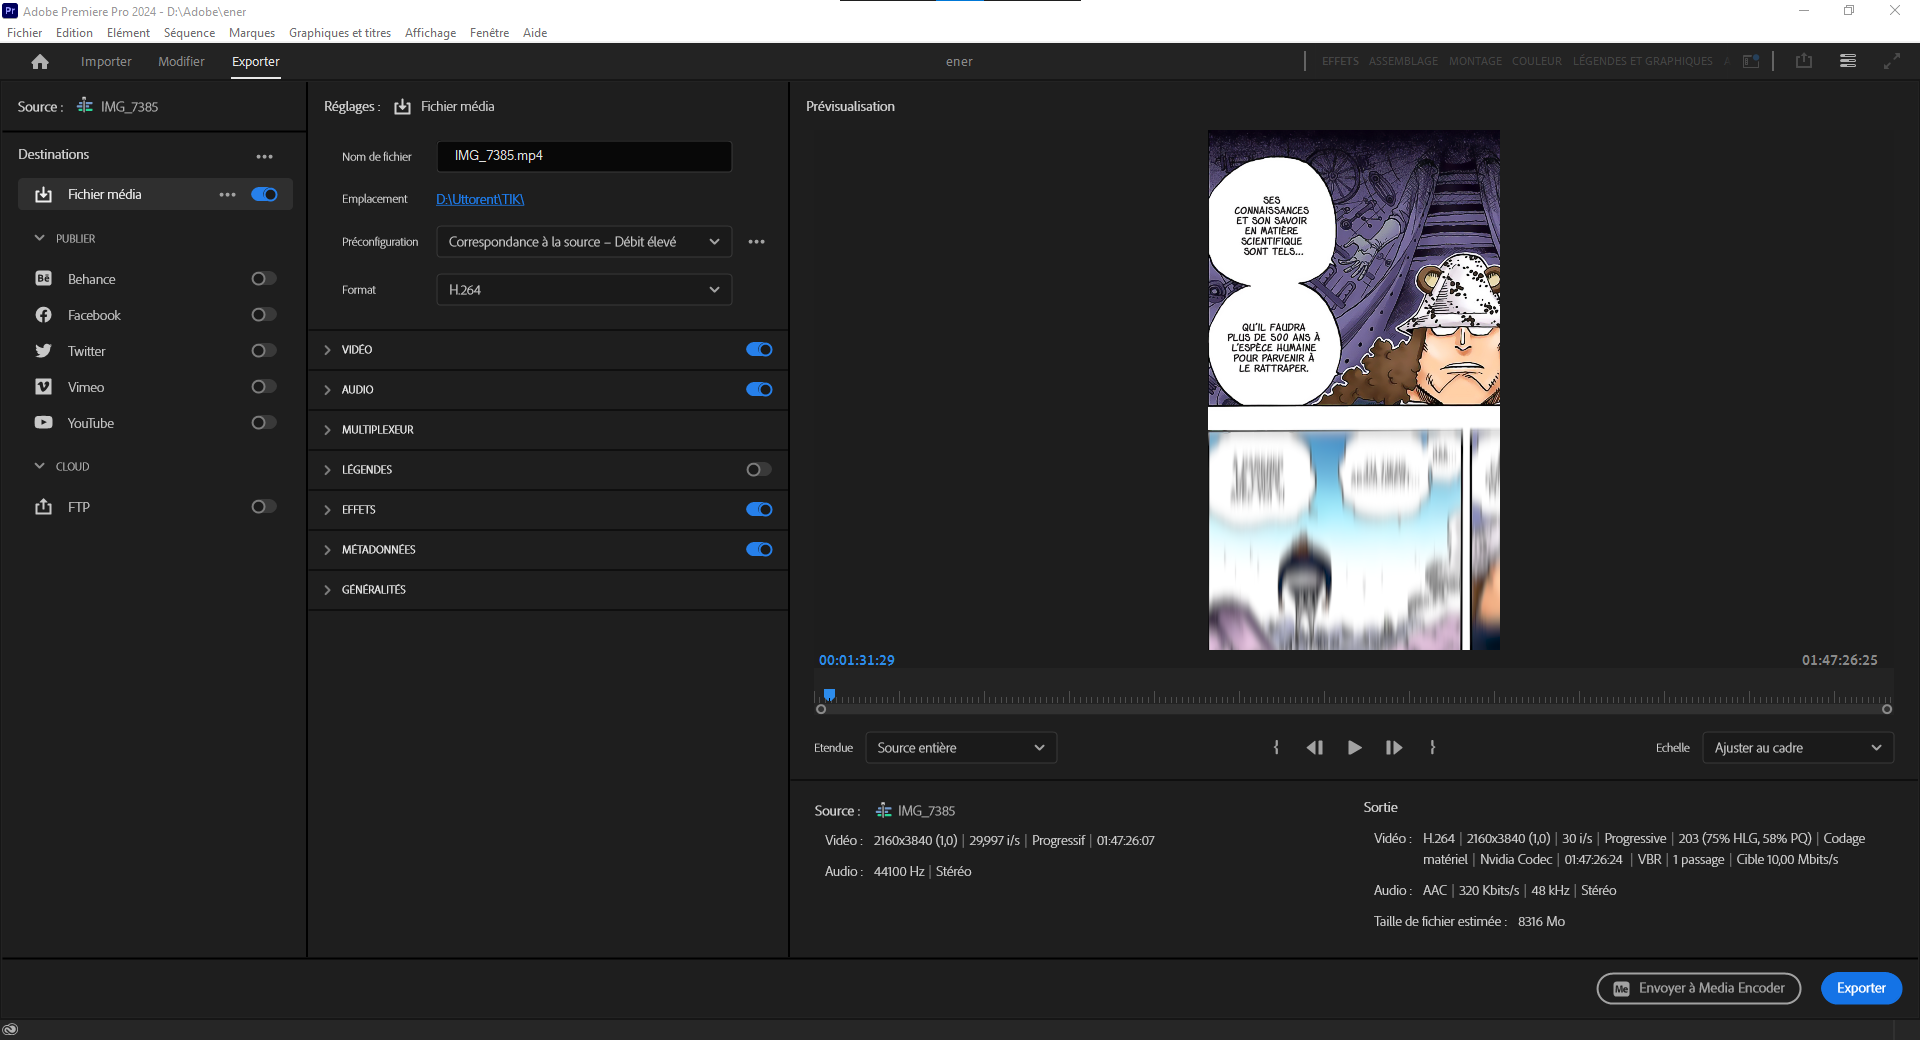Image resolution: width=1920 pixels, height=1040 pixels.
Task: Open the Séquence menu
Action: coord(189,33)
